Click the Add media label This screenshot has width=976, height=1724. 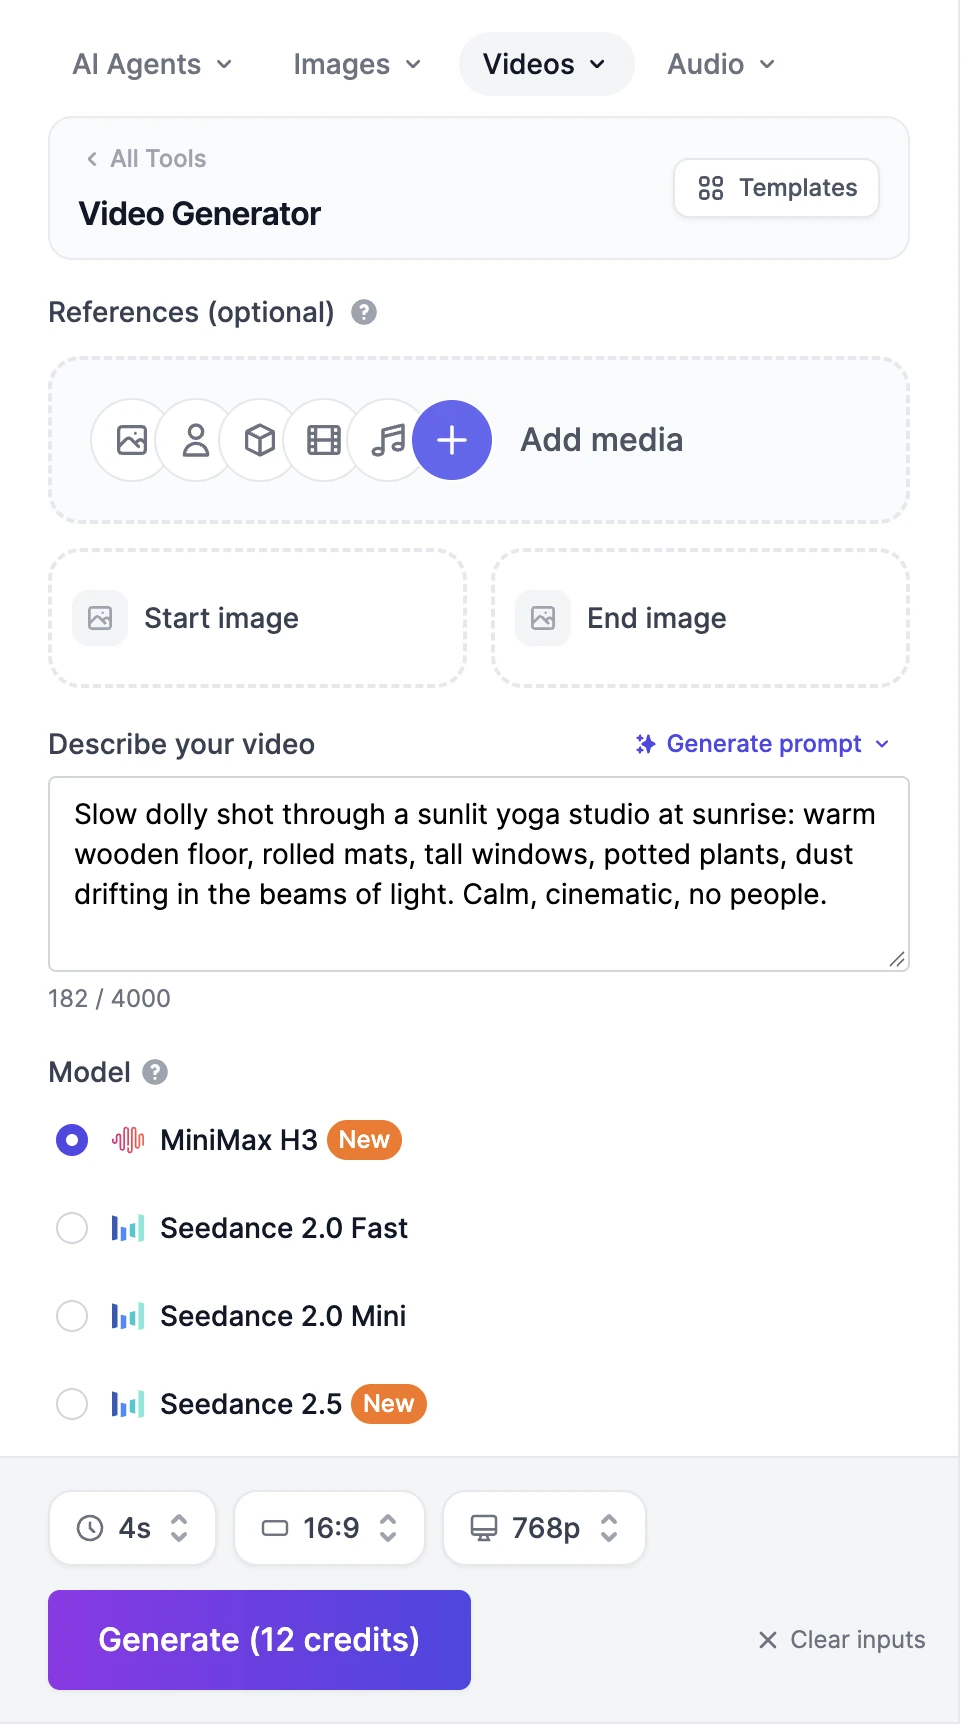602,440
